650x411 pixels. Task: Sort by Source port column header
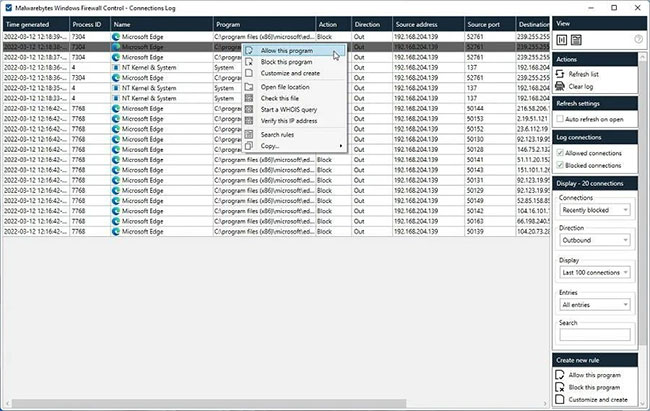pyautogui.click(x=490, y=24)
